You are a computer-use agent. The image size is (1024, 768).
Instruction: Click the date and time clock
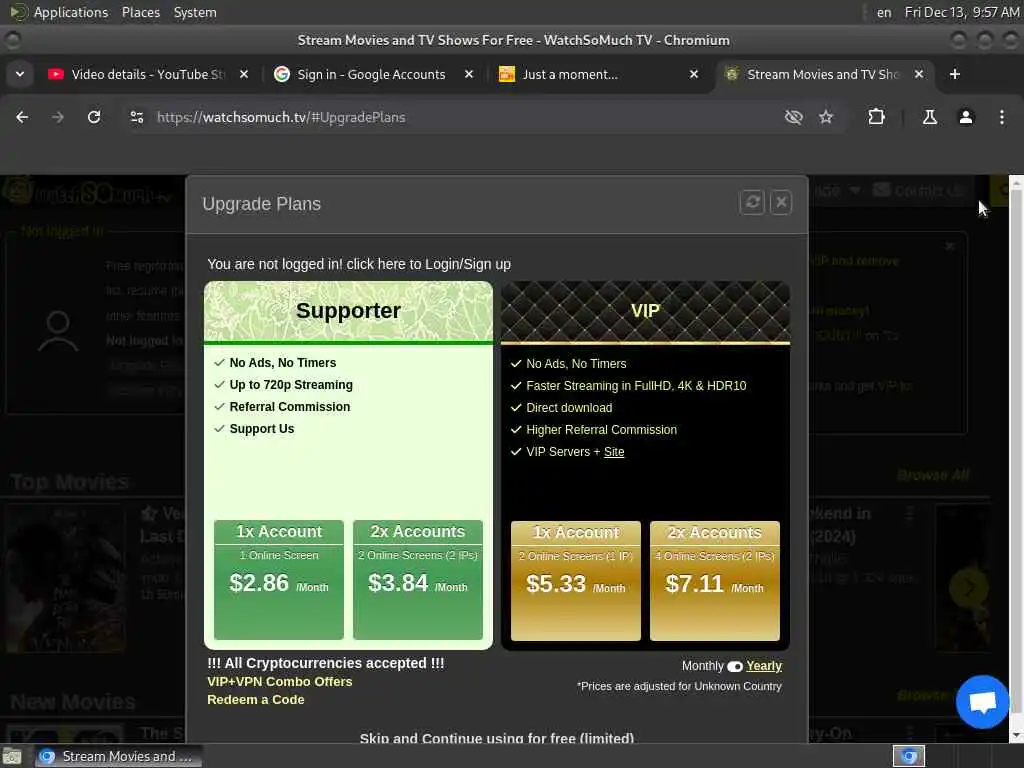coord(961,12)
